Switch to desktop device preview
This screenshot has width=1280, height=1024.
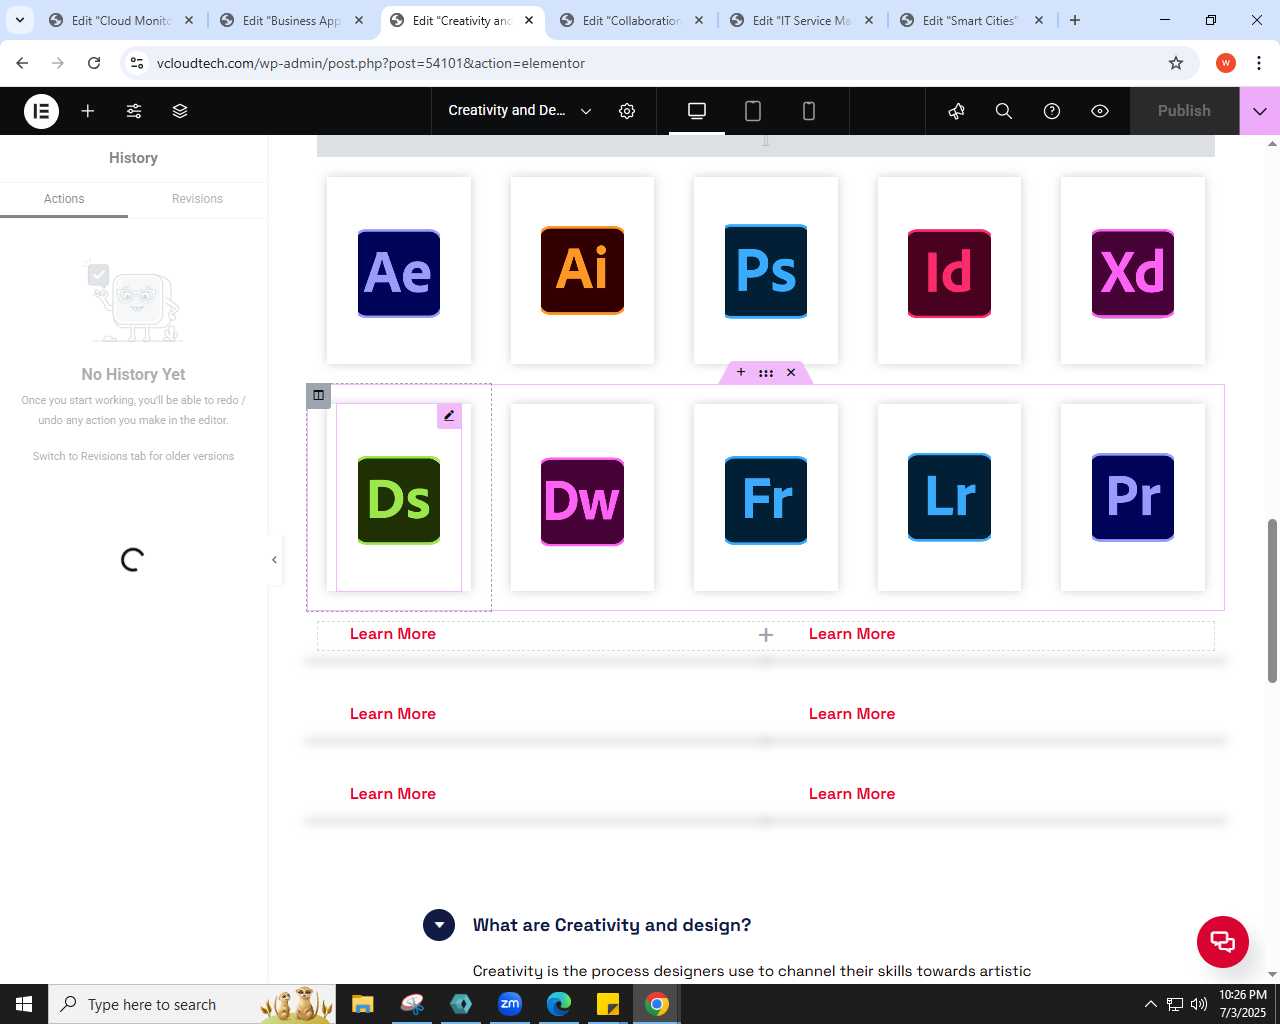coord(697,111)
